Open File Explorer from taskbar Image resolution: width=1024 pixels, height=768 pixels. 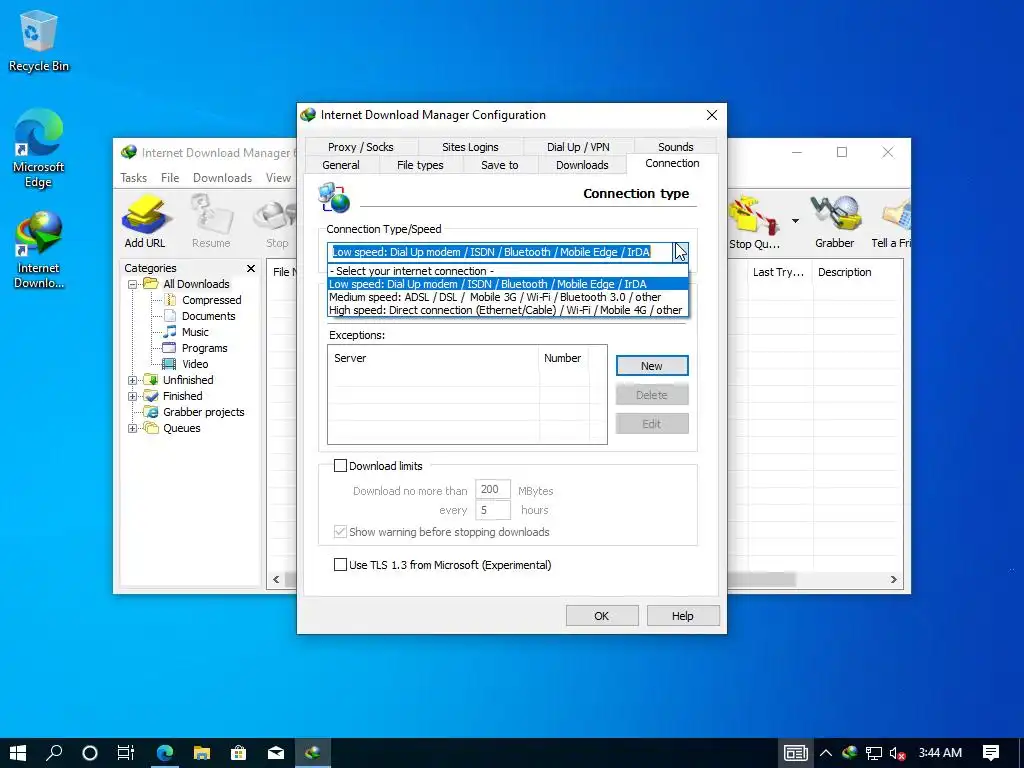tap(202, 753)
